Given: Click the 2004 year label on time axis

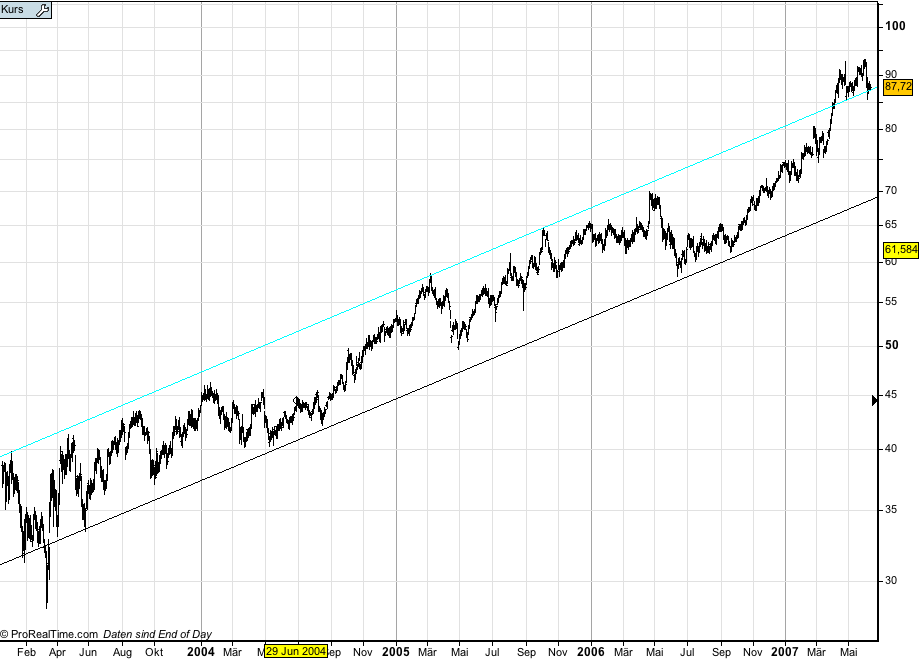Looking at the screenshot, I should (x=201, y=651).
